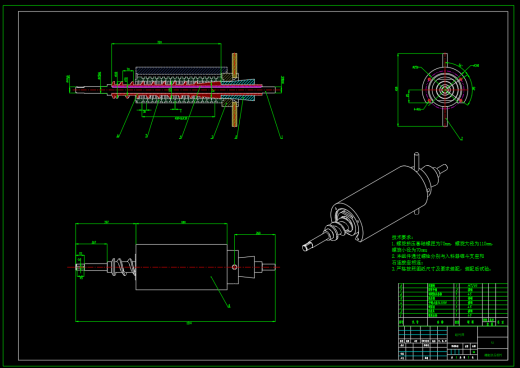Click the first technical requirement note line
520x368 pixels.
click(x=442, y=244)
